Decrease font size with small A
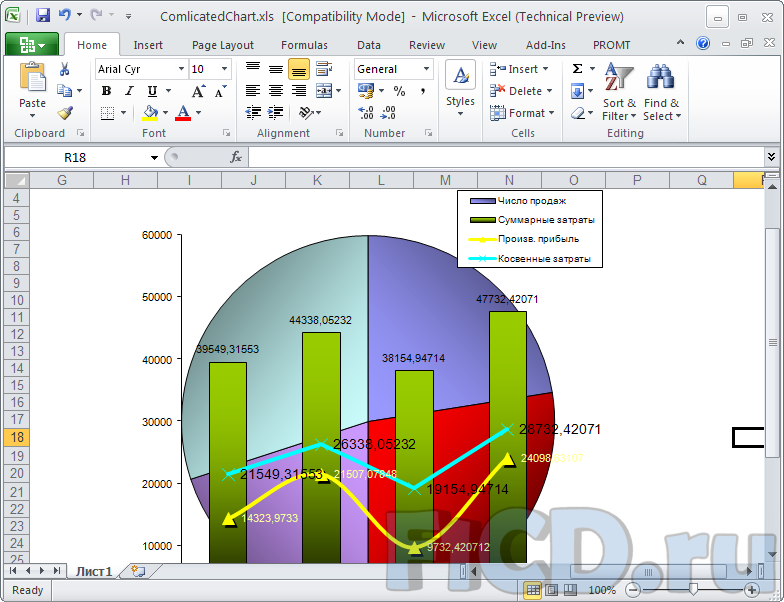 (220, 92)
